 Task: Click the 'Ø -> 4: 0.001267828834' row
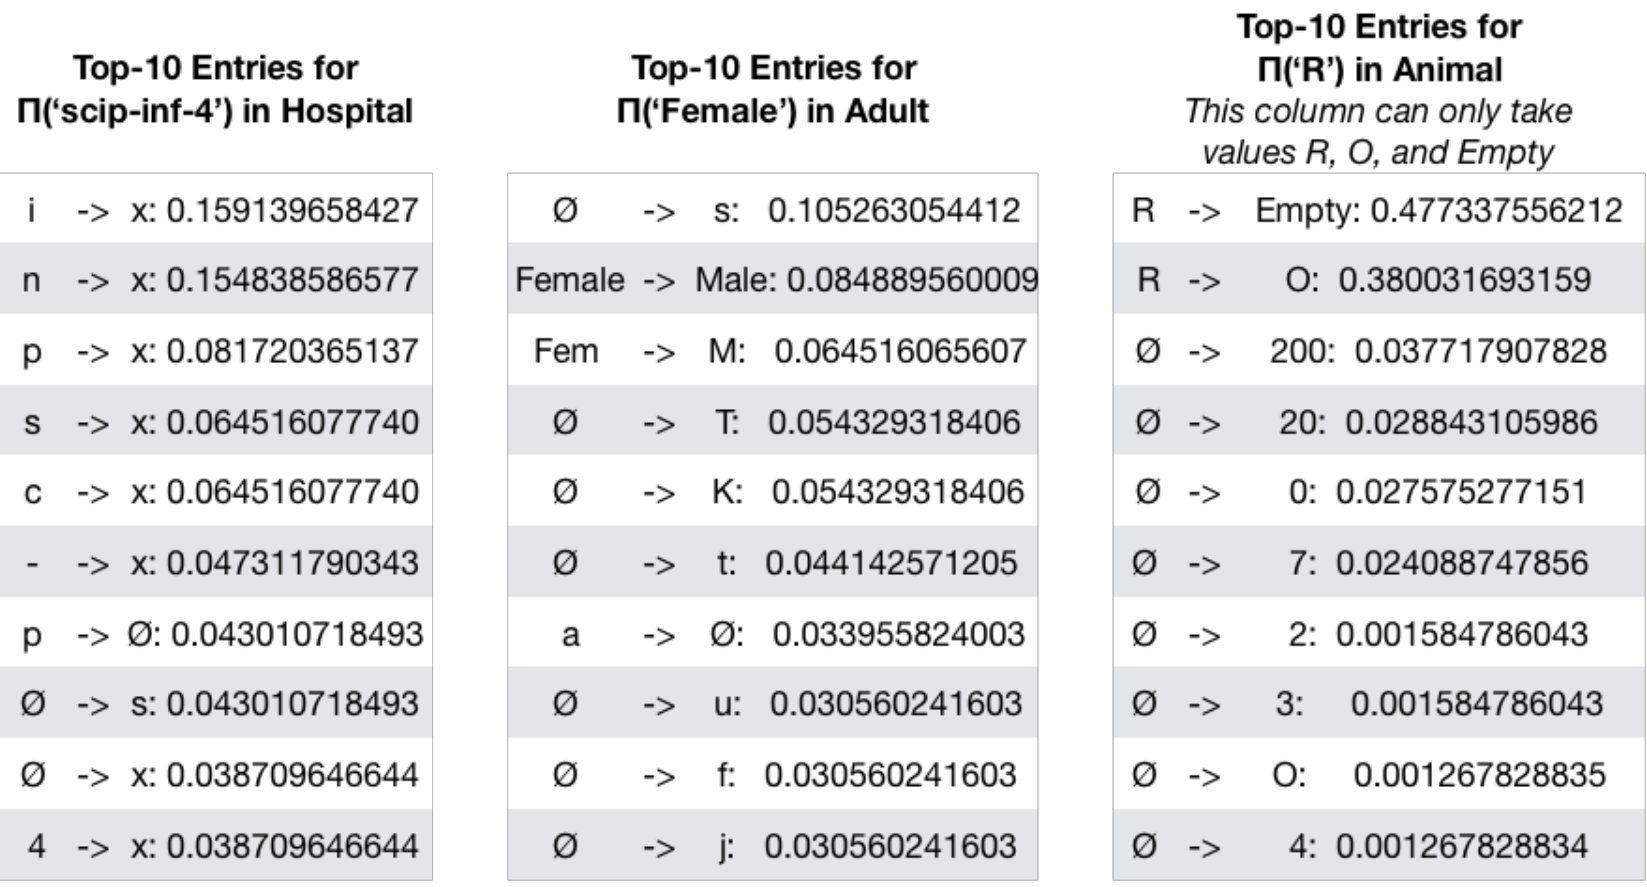coord(1379,846)
